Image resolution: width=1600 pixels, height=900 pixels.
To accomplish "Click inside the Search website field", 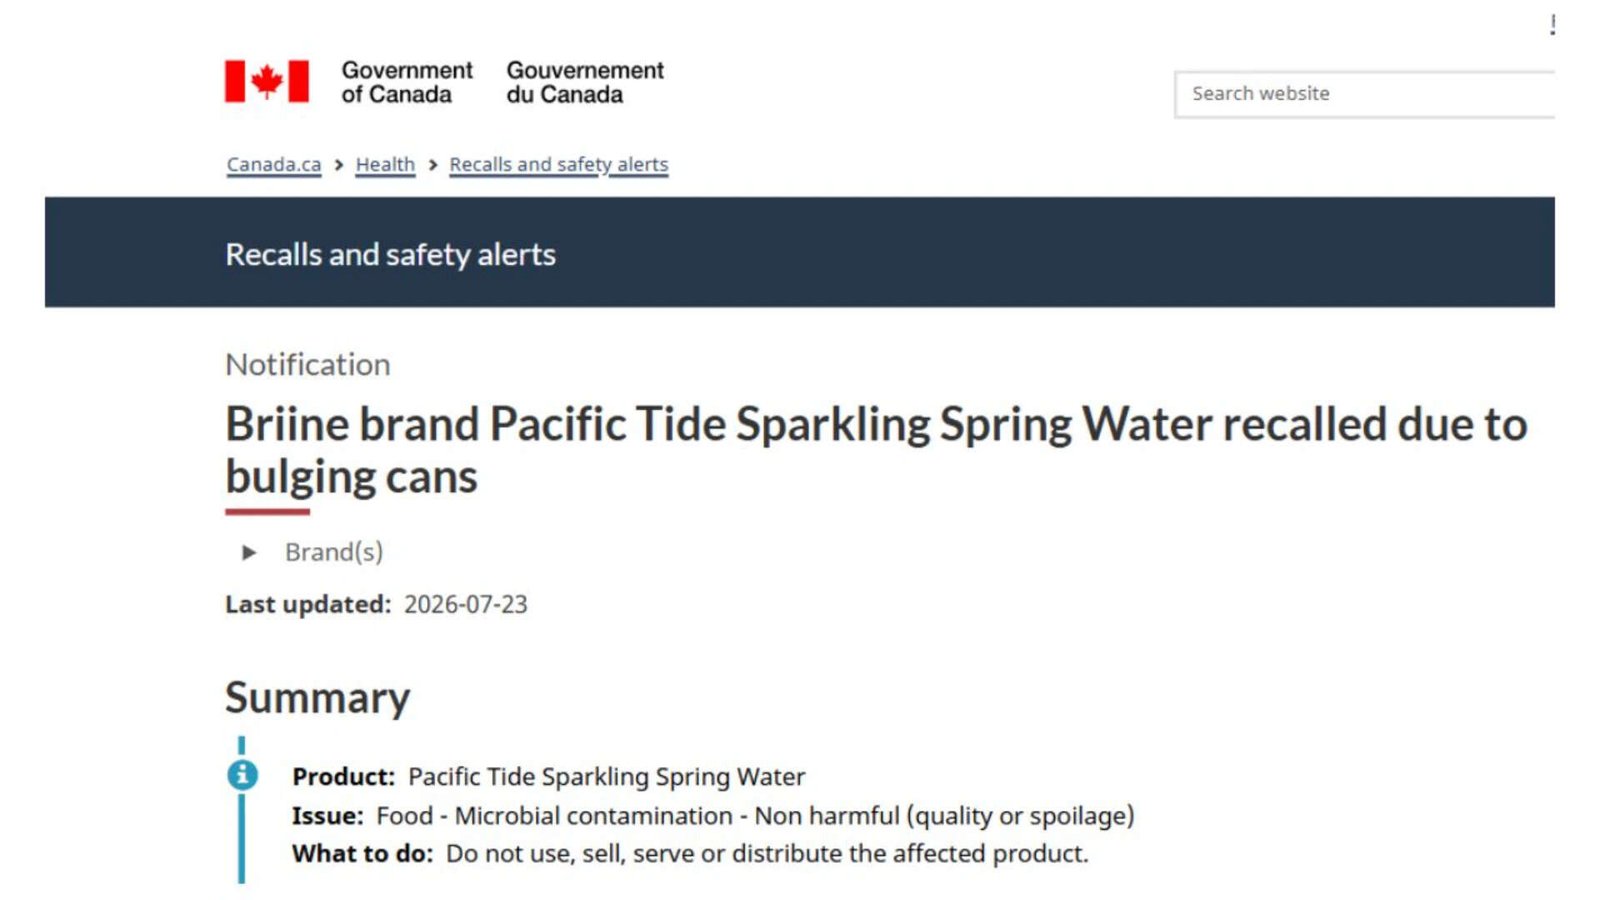I will (x=1365, y=94).
